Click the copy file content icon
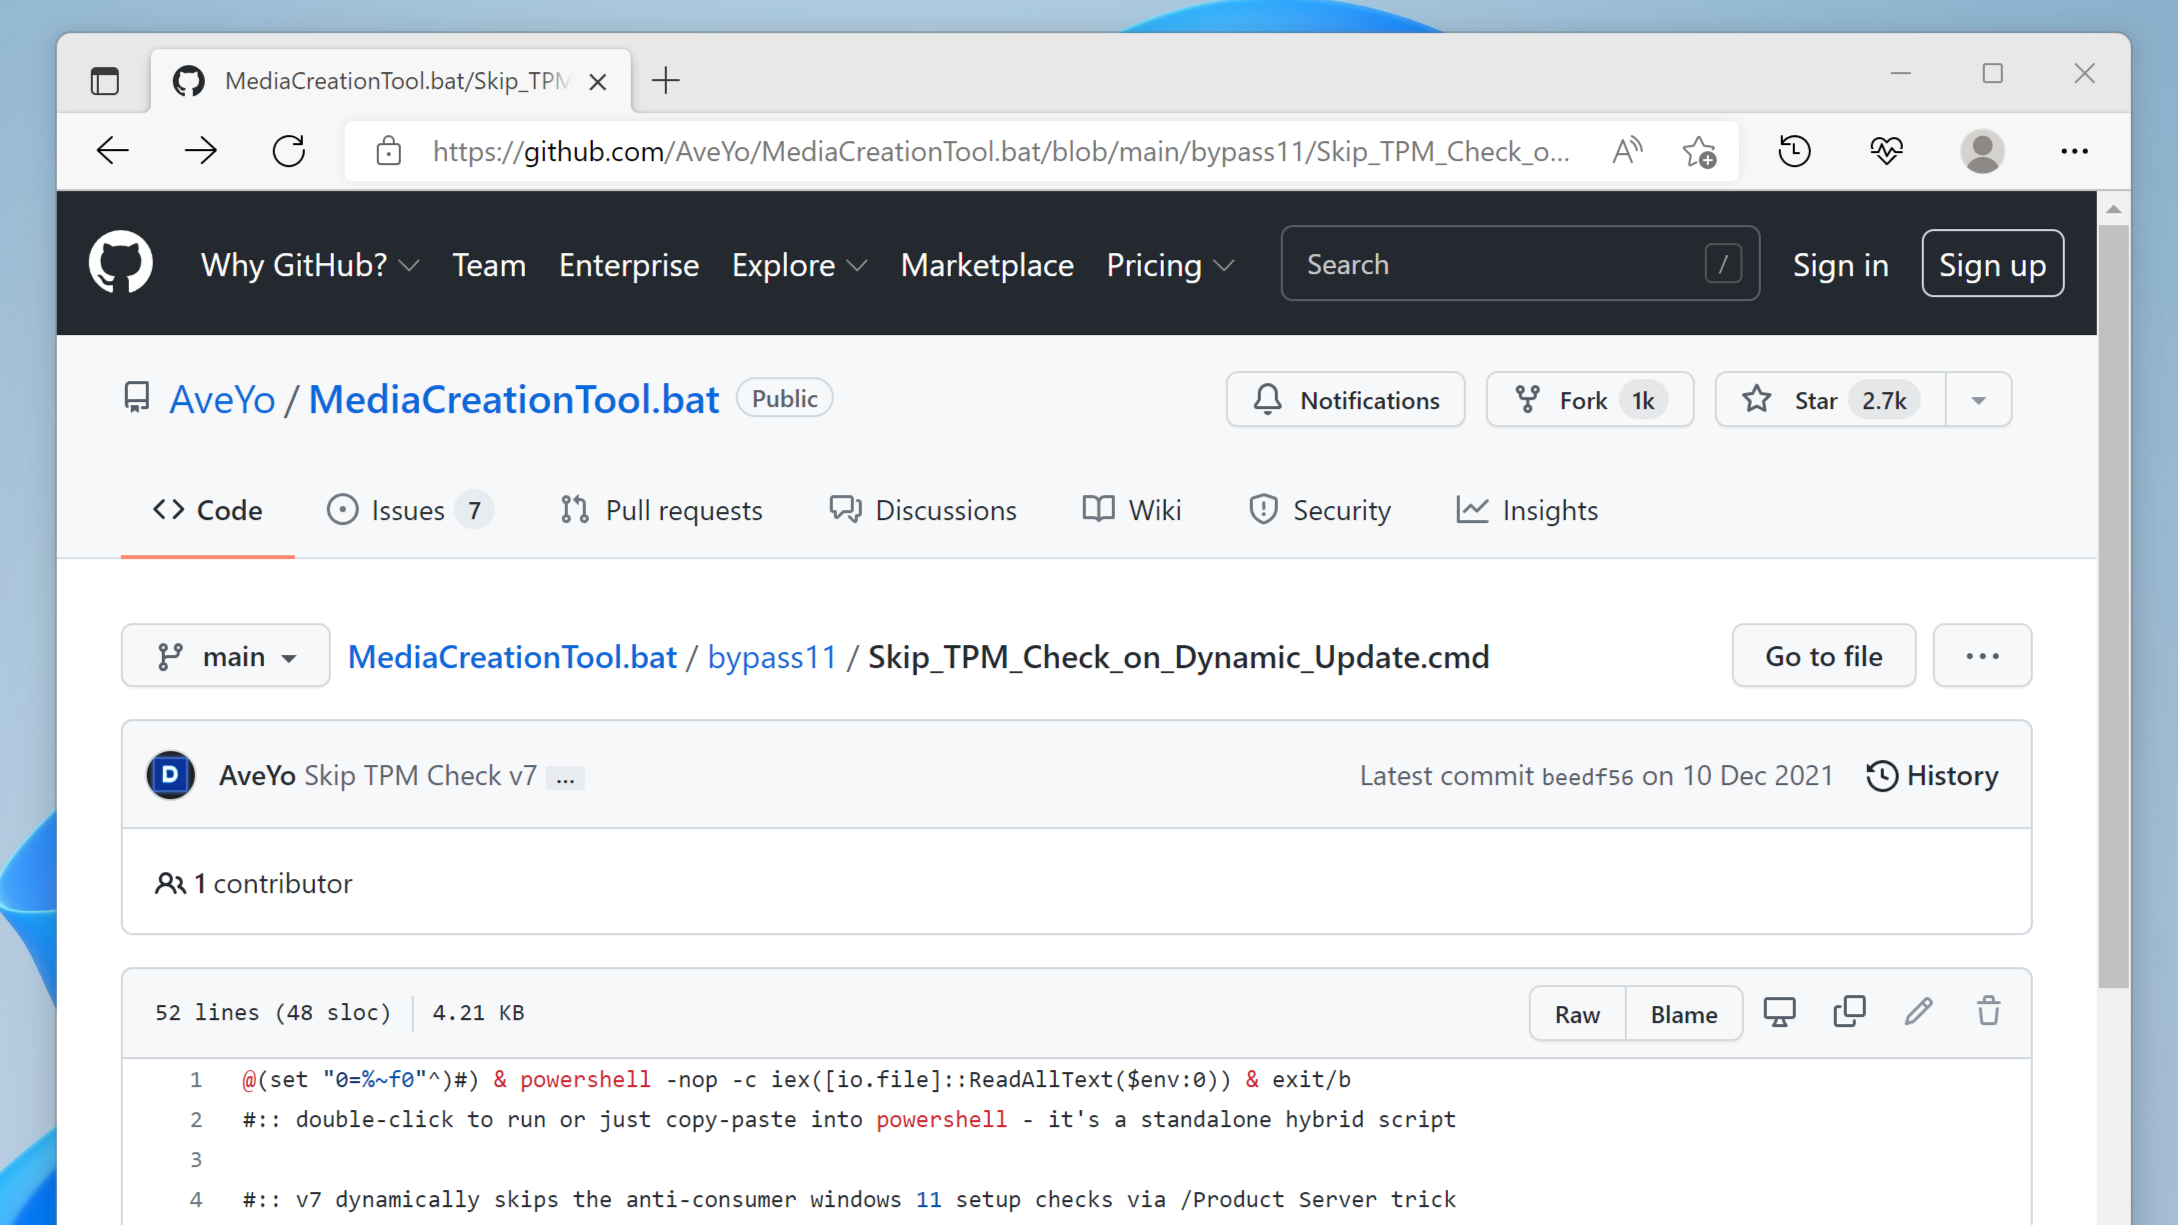 pyautogui.click(x=1850, y=1013)
